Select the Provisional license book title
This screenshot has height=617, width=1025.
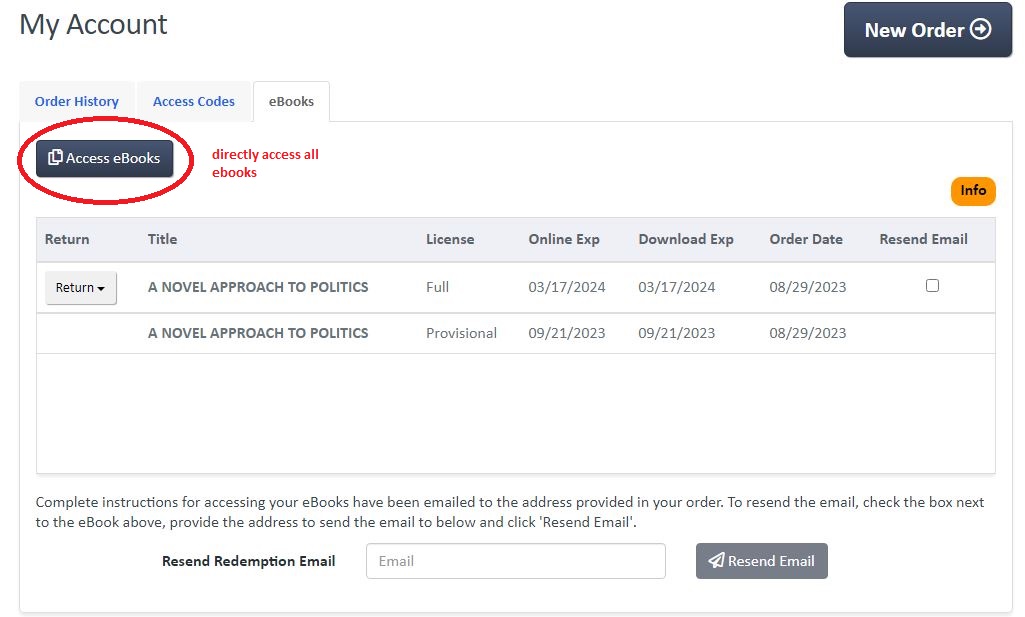point(258,333)
